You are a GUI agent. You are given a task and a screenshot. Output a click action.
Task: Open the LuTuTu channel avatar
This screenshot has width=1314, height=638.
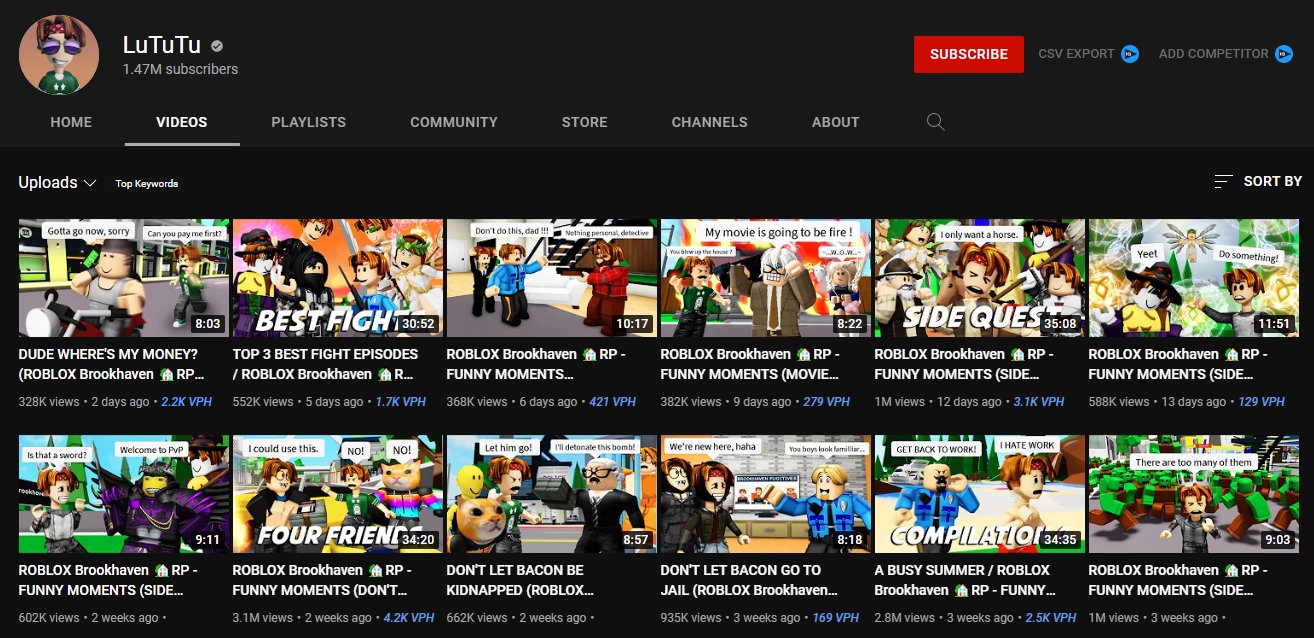59,55
